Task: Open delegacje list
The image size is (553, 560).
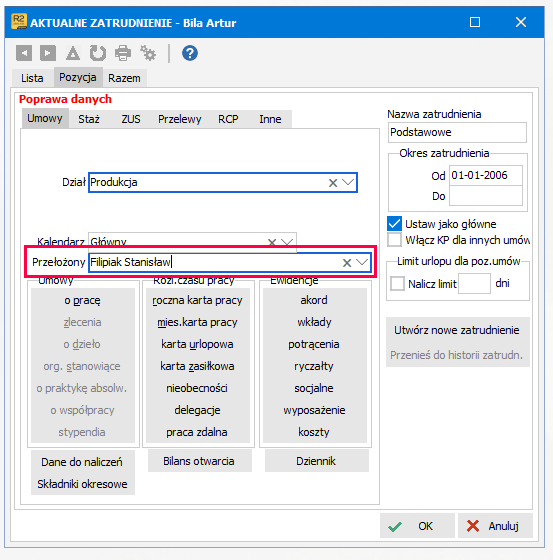Action: click(x=197, y=410)
